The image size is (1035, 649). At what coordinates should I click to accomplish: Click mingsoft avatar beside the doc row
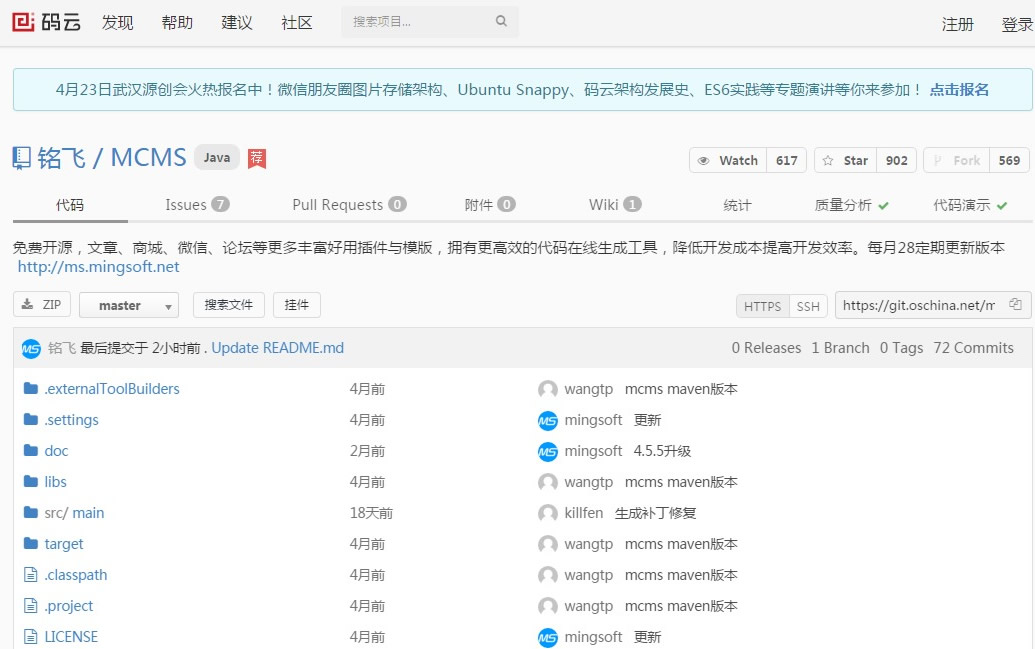tap(547, 451)
